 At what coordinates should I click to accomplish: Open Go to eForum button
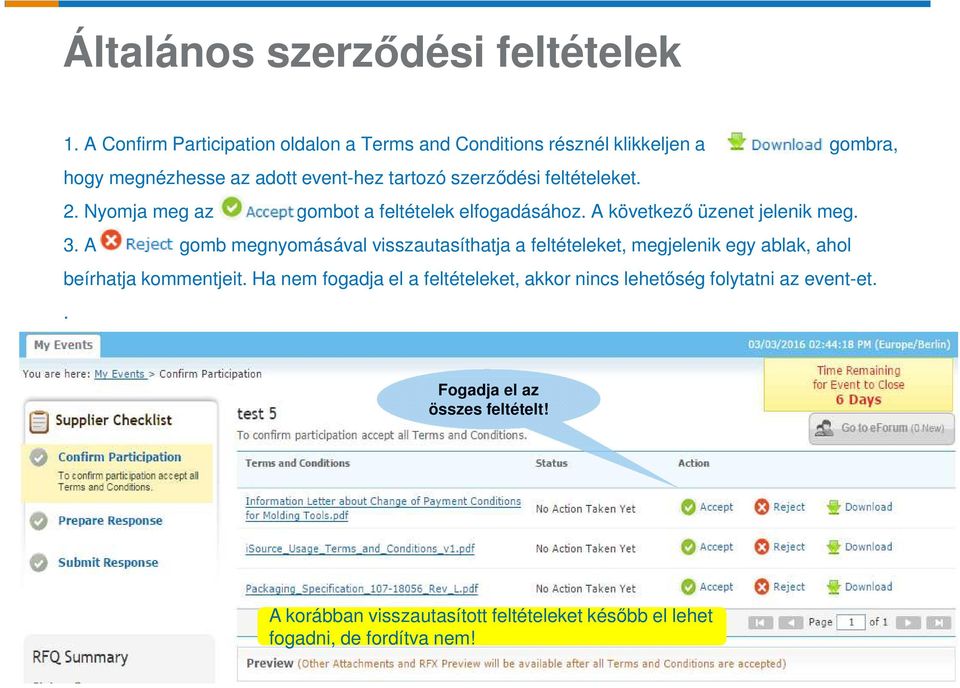882,428
